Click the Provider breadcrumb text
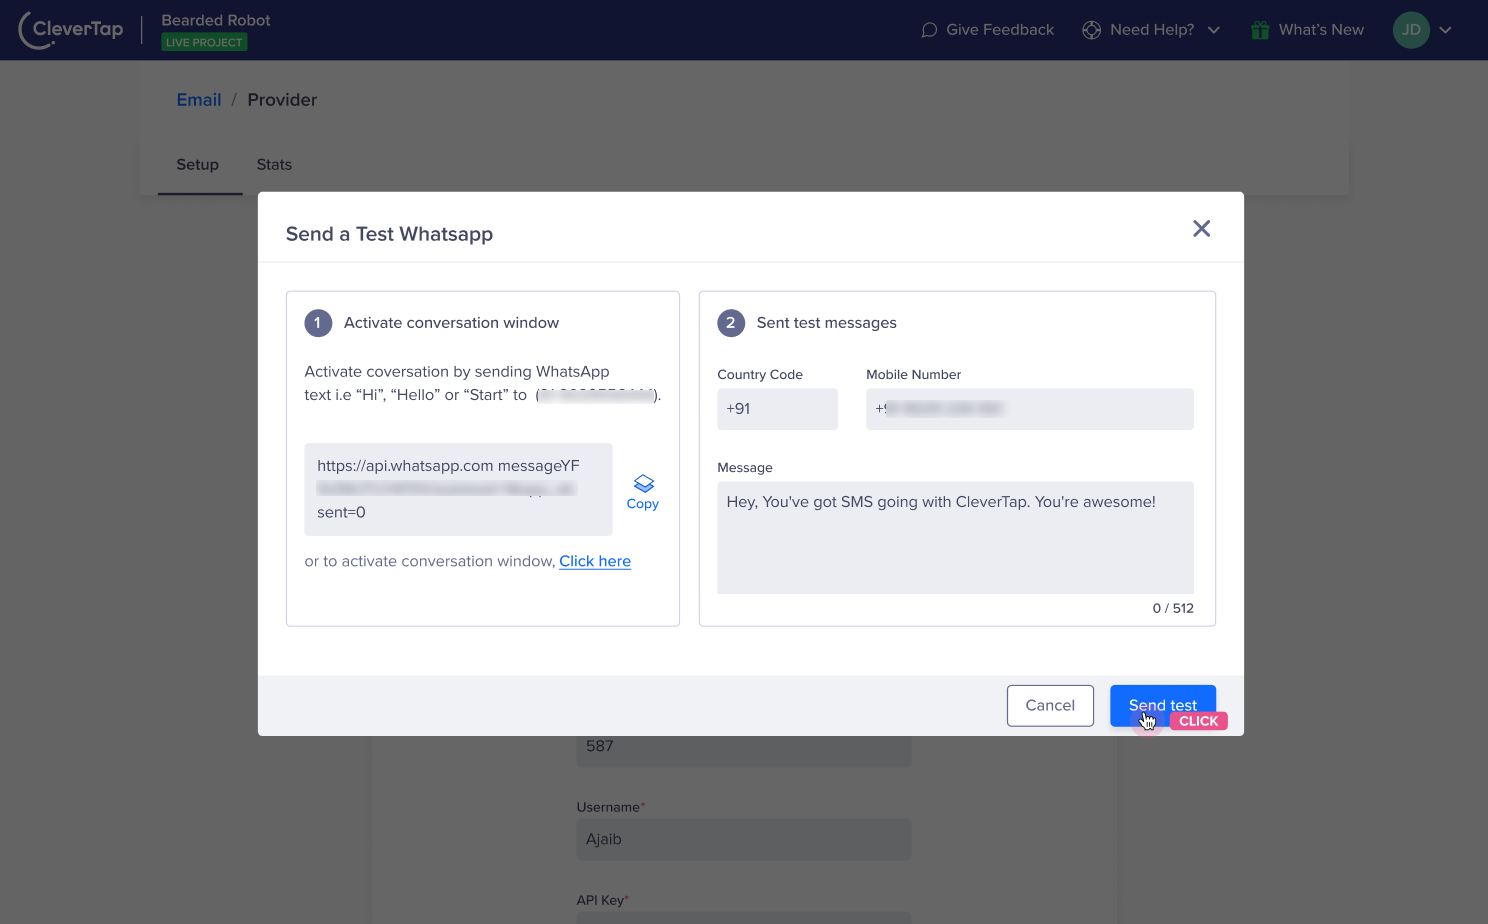The image size is (1488, 924). tap(282, 100)
